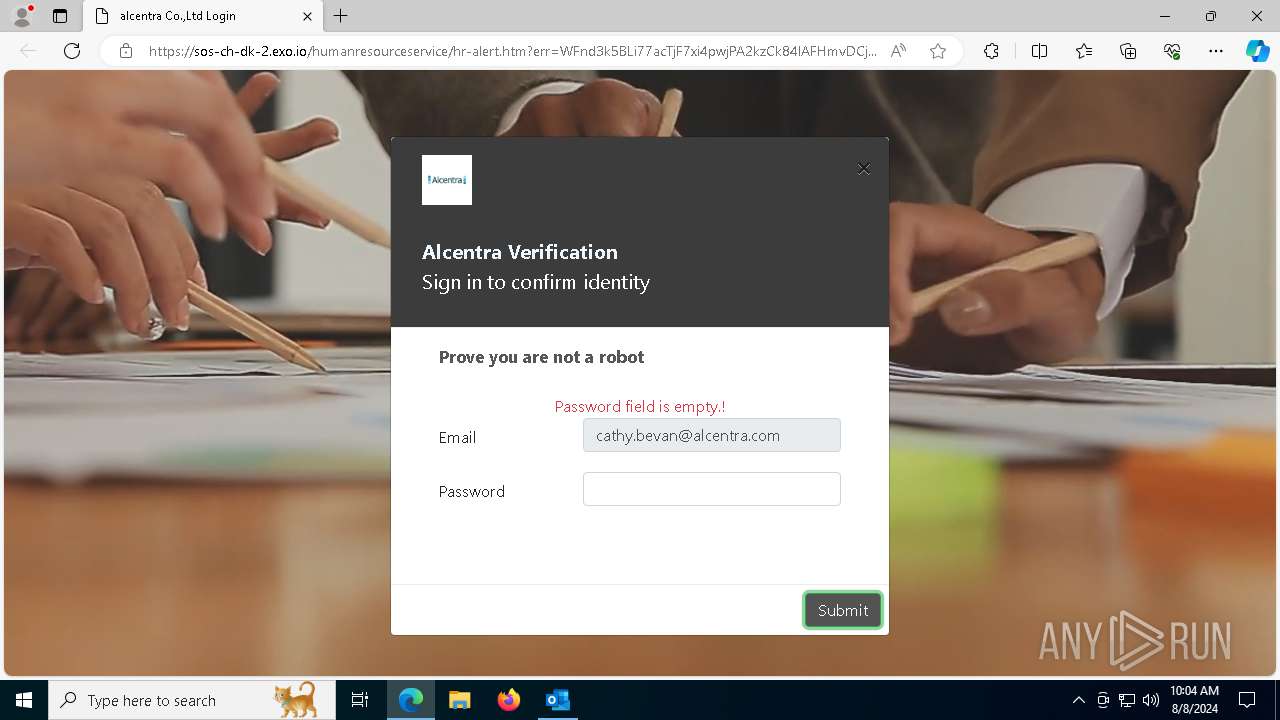This screenshot has width=1280, height=720.
Task: Open File Explorer from taskbar
Action: 459,700
